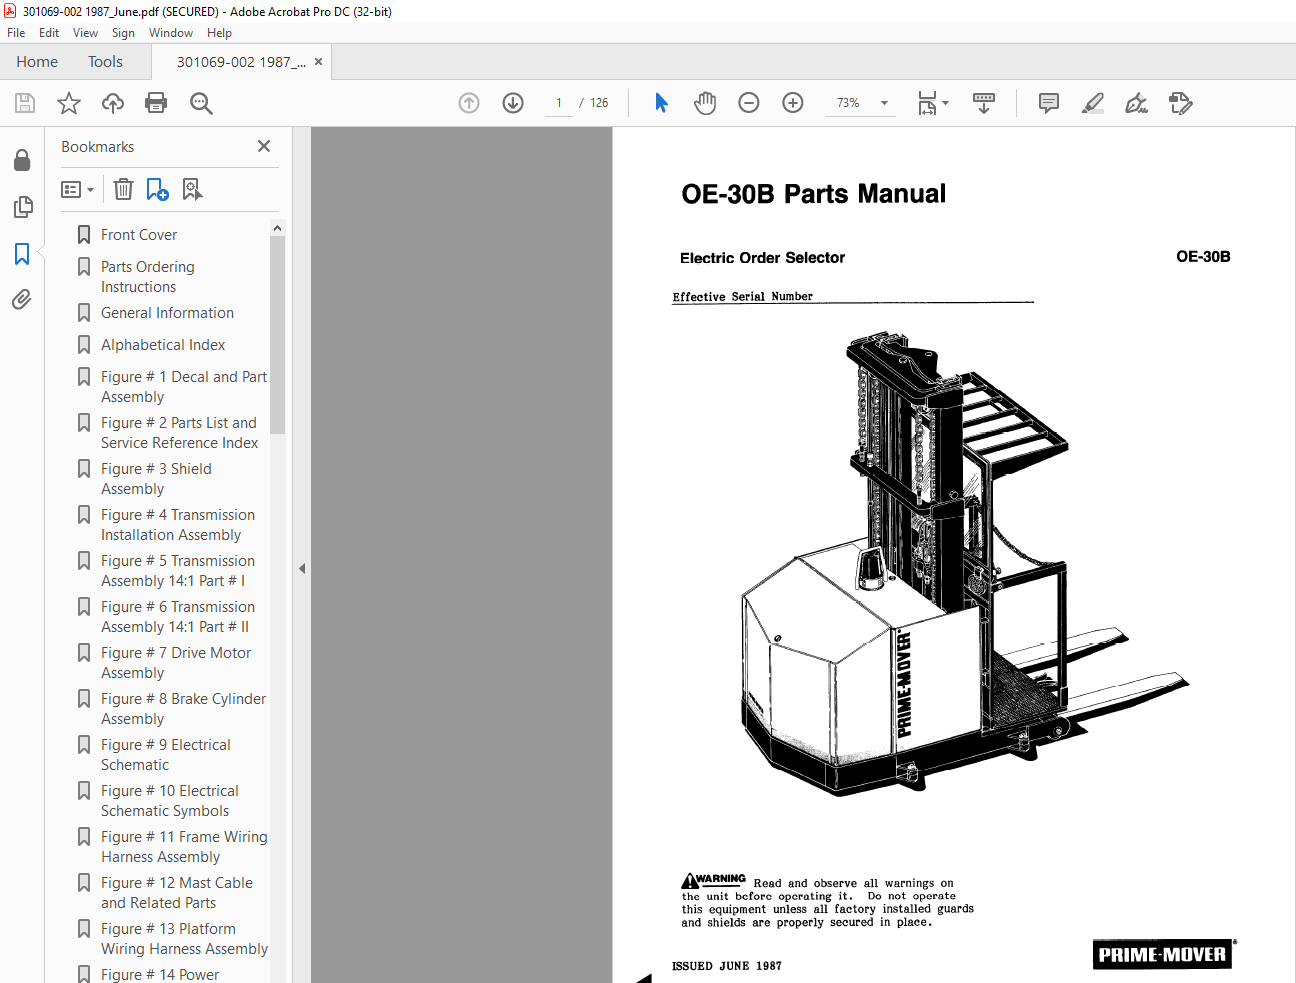Zoom in with plus button
This screenshot has height=983, width=1296.
(x=793, y=103)
